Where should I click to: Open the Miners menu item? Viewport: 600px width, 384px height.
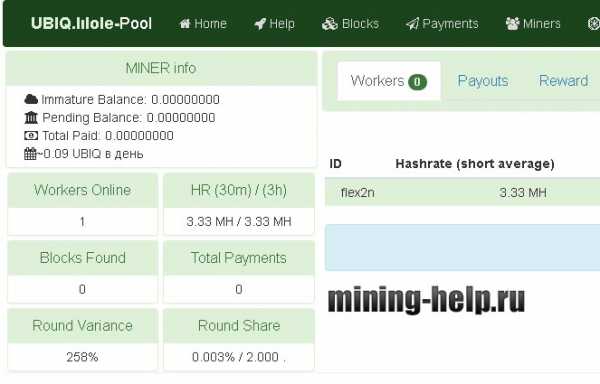point(533,24)
